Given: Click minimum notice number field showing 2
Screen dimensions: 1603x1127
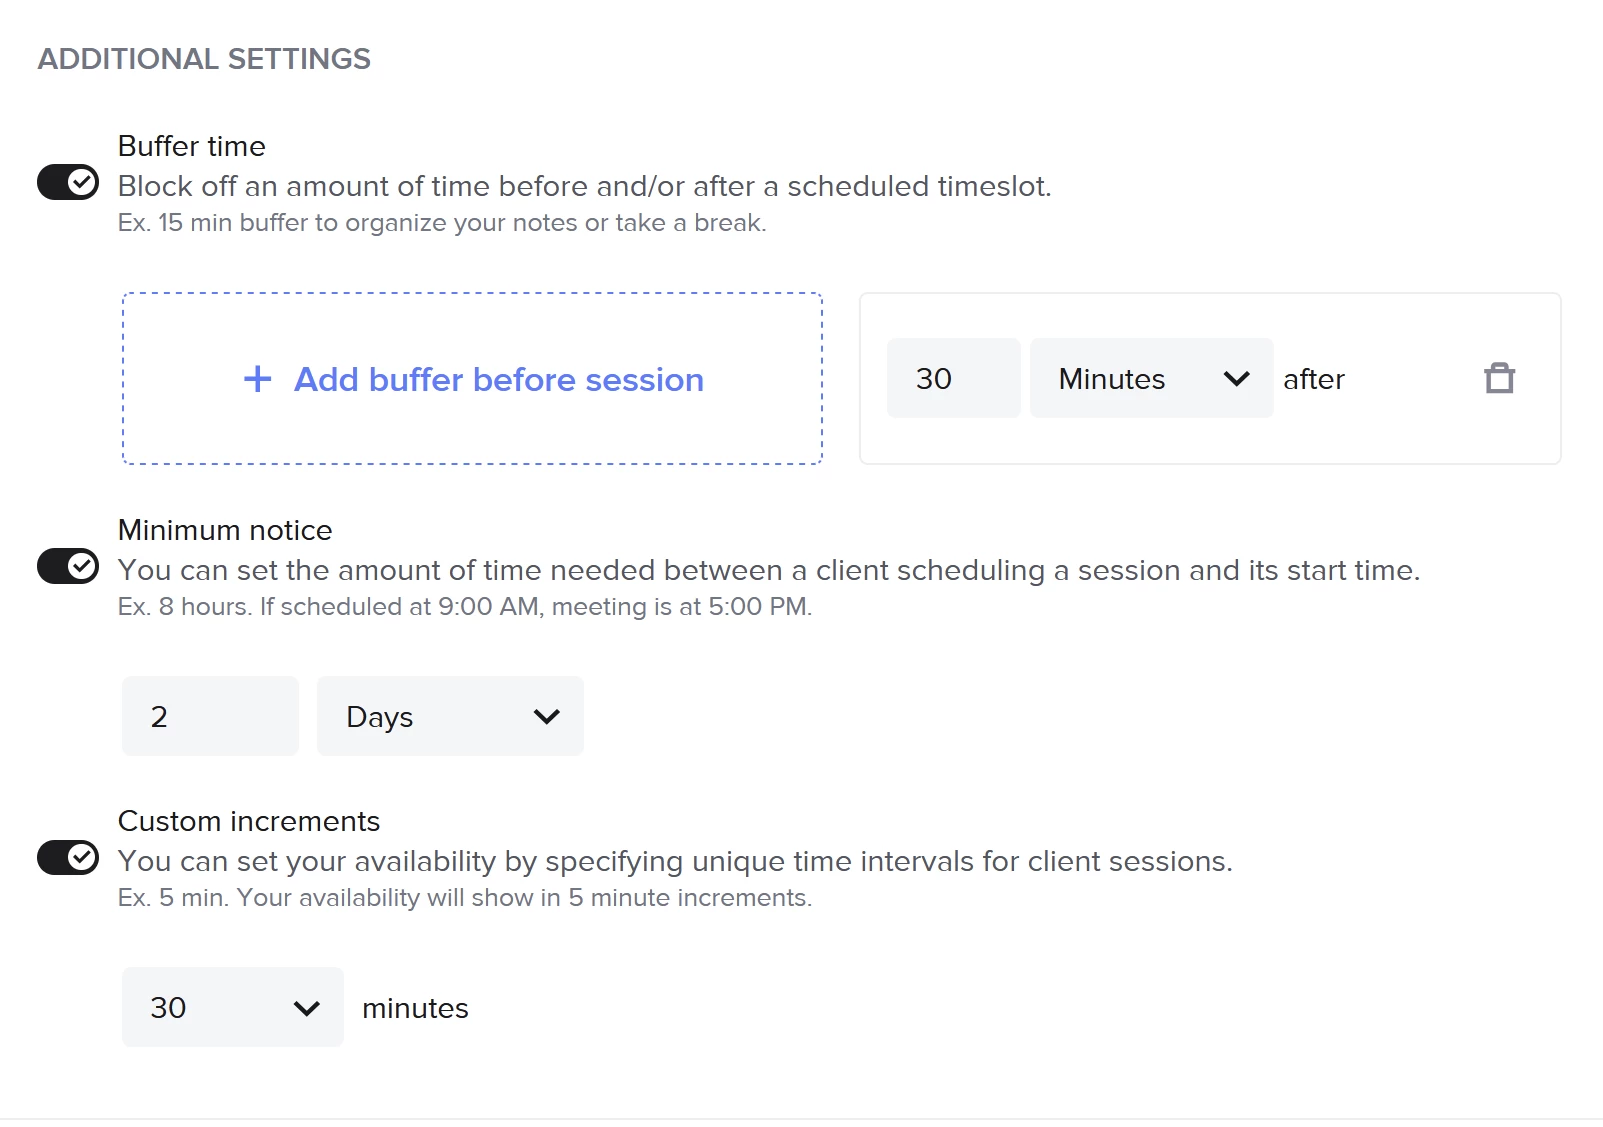Looking at the screenshot, I should 209,717.
